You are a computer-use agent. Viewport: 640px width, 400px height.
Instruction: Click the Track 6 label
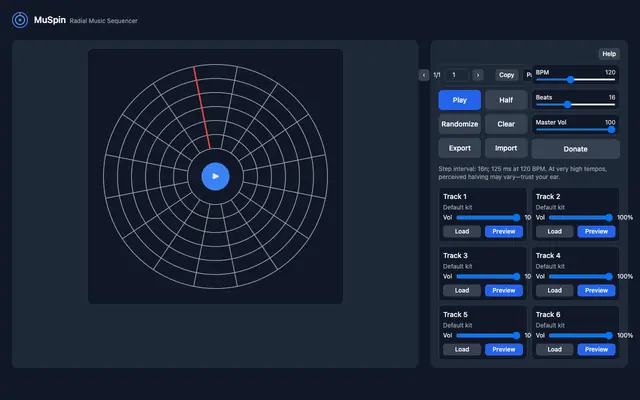(548, 315)
